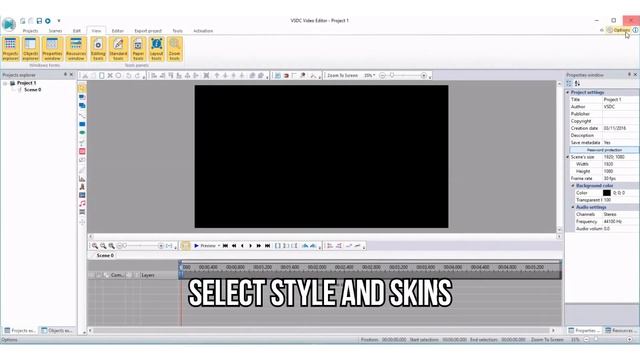This screenshot has height=360, width=640.
Task: Add an audio object (music note icon)
Action: tap(82, 204)
